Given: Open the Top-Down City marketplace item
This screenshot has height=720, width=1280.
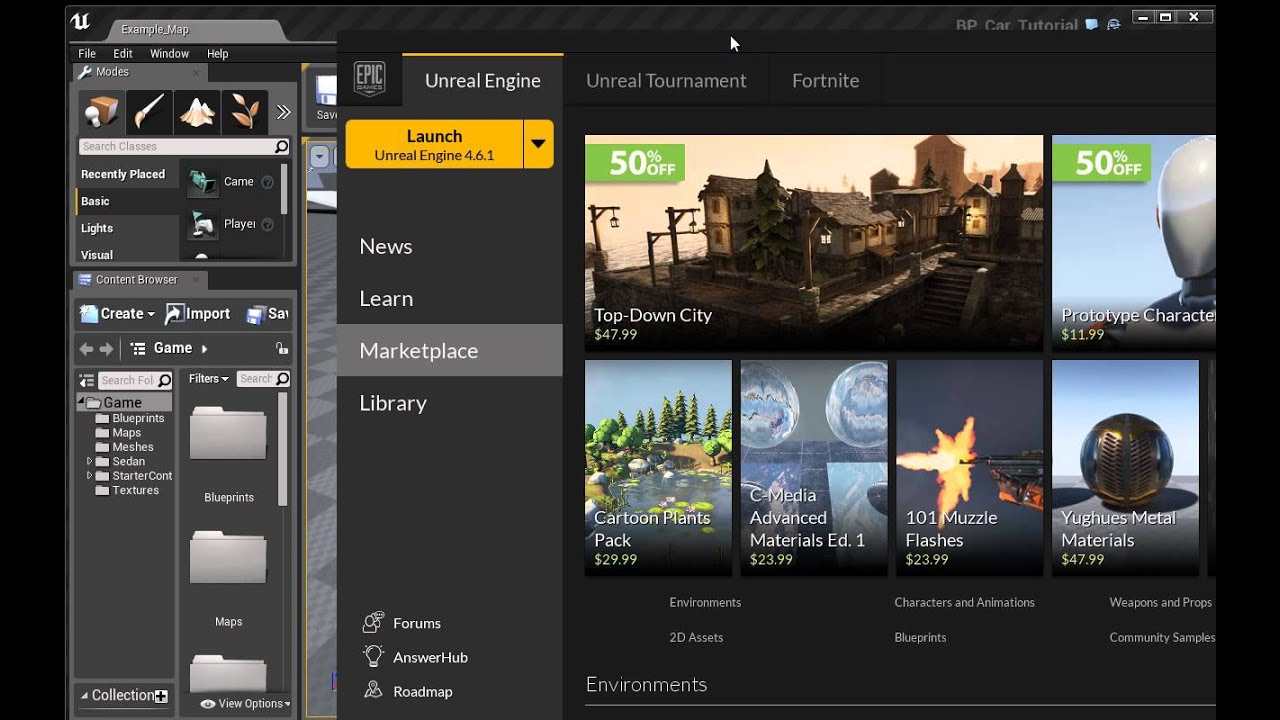Looking at the screenshot, I should (x=814, y=243).
